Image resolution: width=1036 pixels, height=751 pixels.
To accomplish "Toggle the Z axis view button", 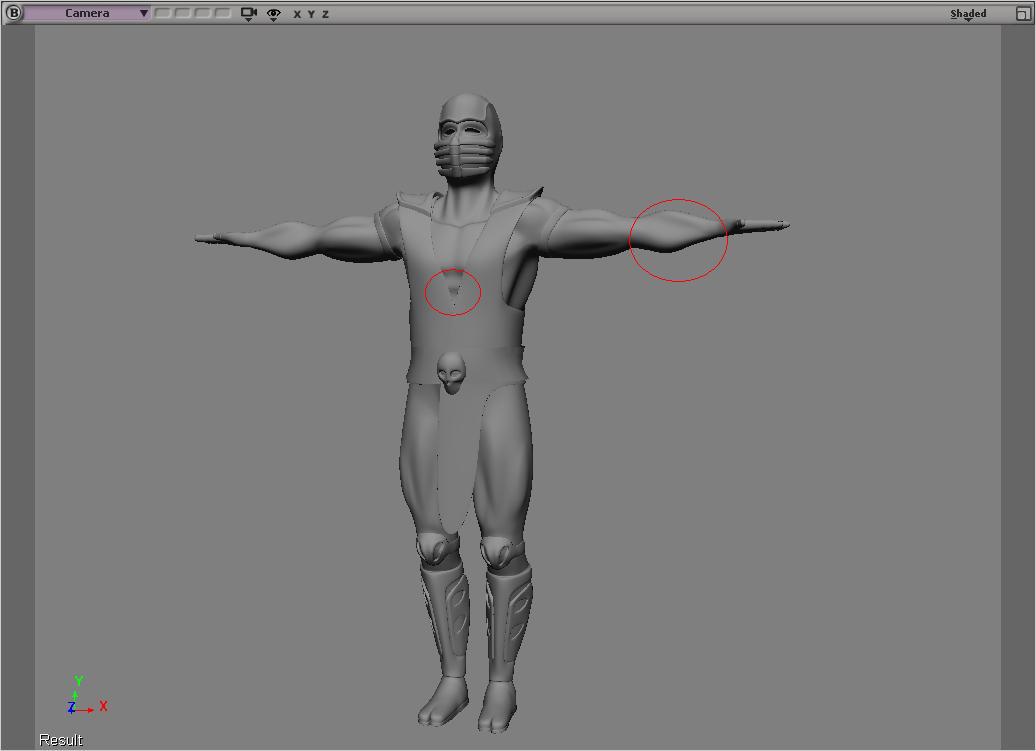I will tap(325, 14).
